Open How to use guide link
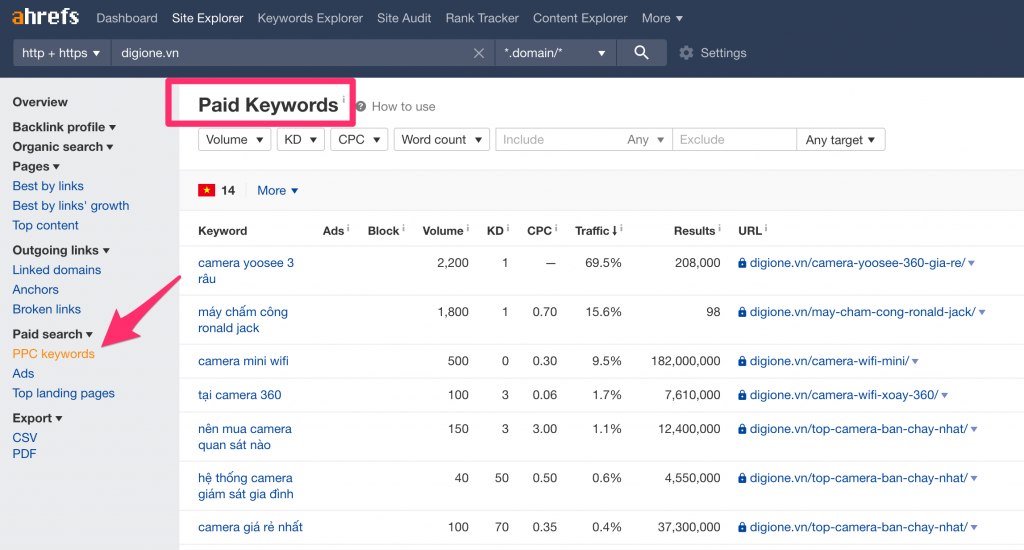Image resolution: width=1024 pixels, height=550 pixels. click(x=404, y=106)
